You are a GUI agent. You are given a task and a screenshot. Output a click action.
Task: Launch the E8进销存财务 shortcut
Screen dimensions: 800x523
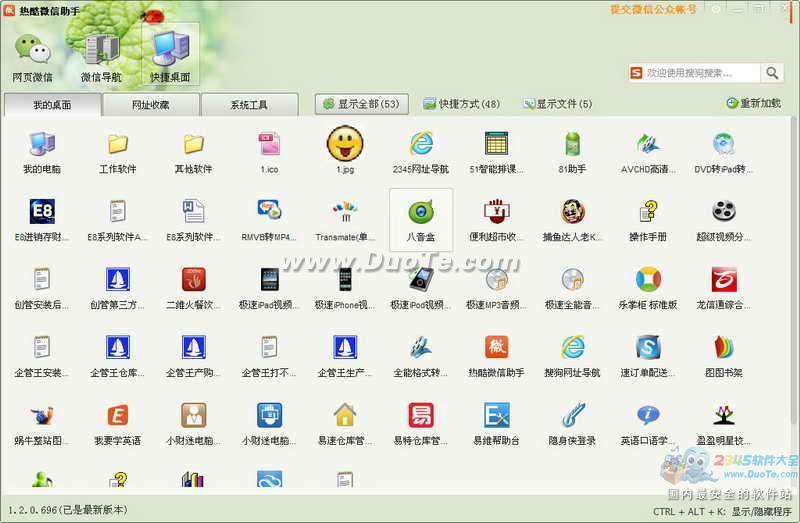42,220
